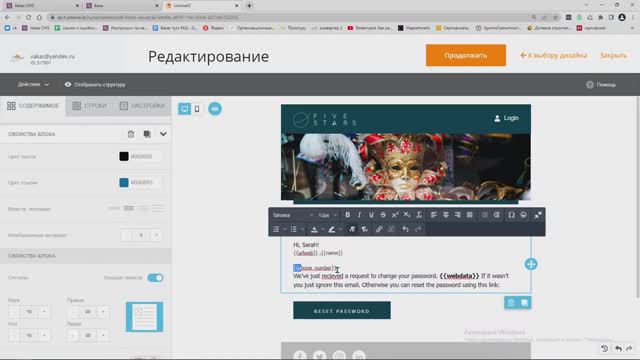The height and width of the screenshot is (360, 640).
Task: Delete block via the properties panel trash icon
Action: click(x=131, y=134)
